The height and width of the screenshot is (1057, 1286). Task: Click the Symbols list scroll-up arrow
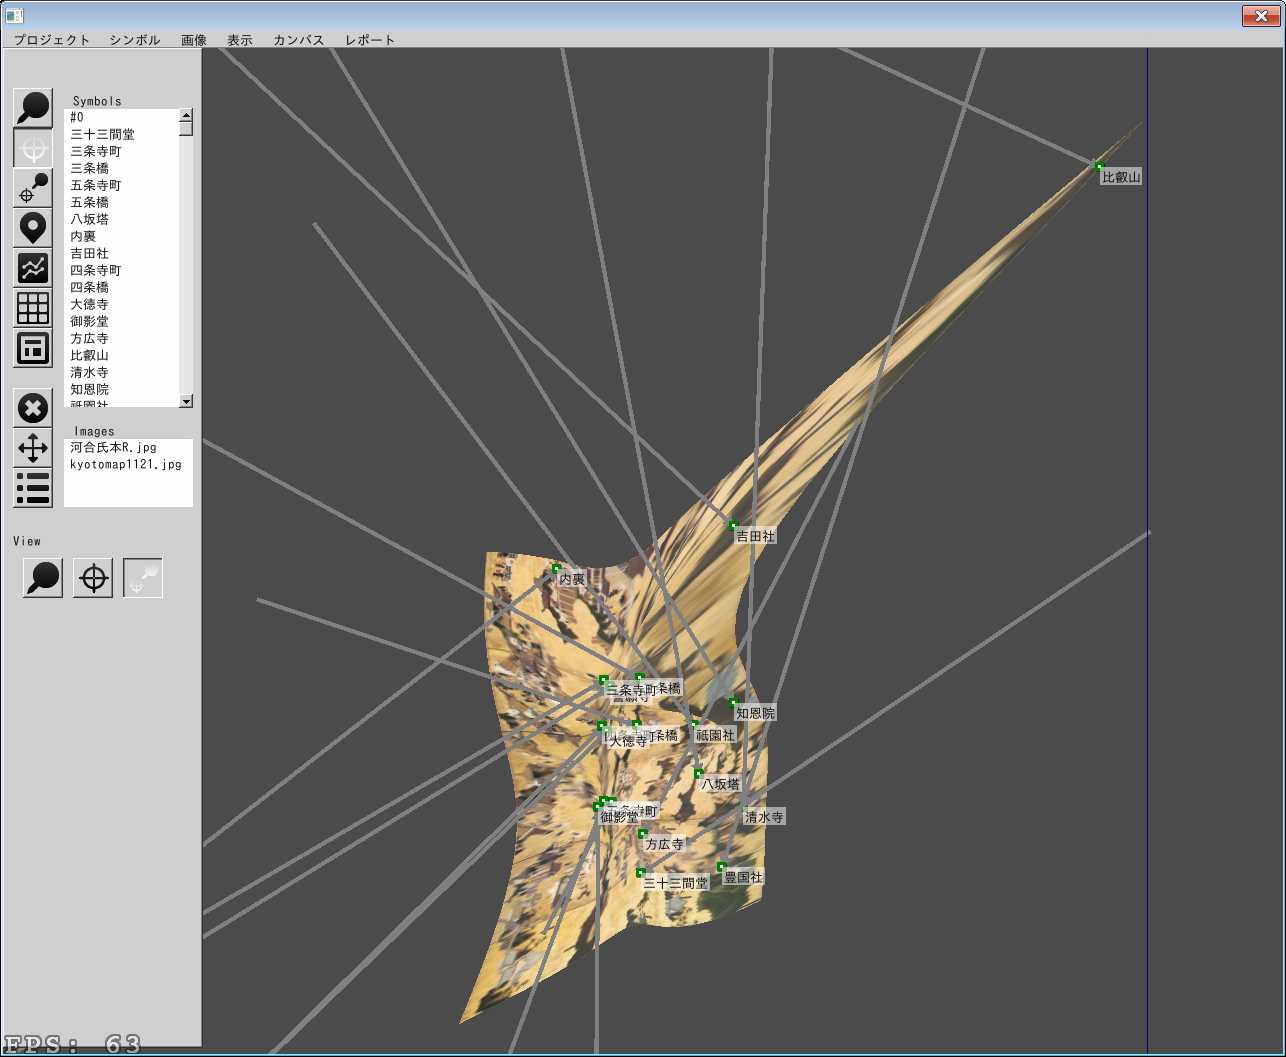click(x=186, y=115)
